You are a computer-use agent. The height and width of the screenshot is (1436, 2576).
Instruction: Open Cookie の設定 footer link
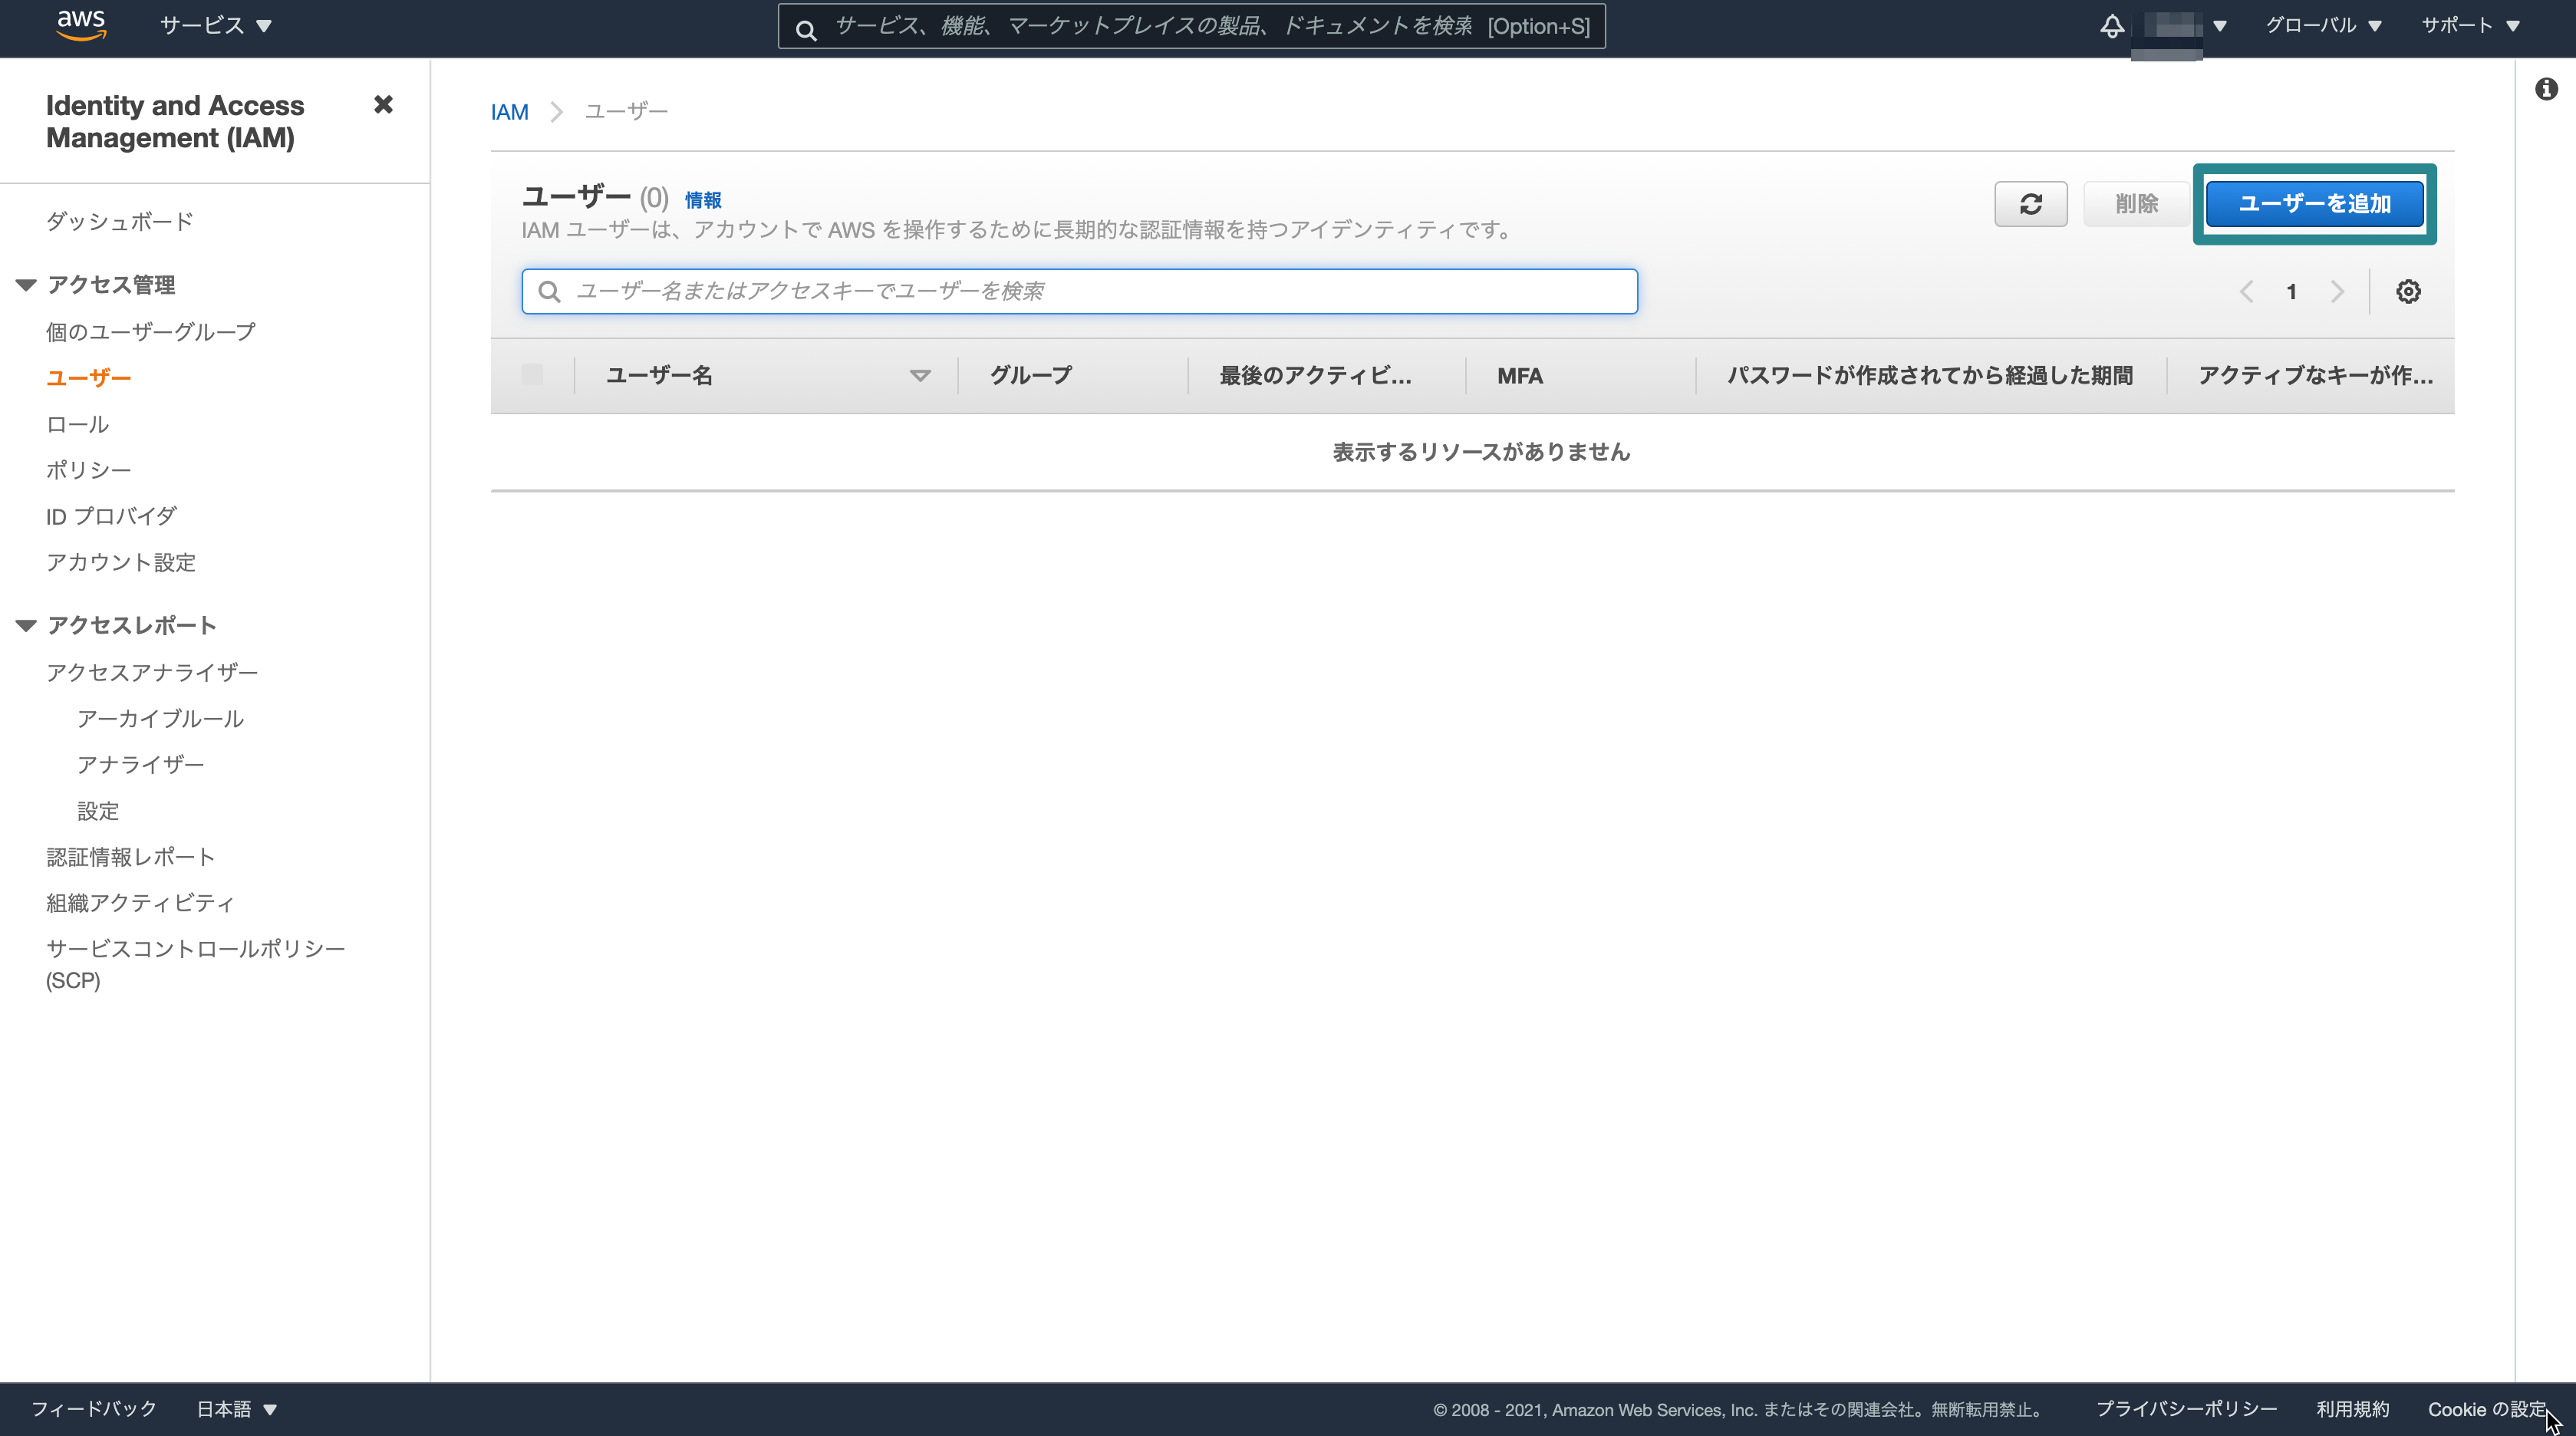pos(2487,1409)
